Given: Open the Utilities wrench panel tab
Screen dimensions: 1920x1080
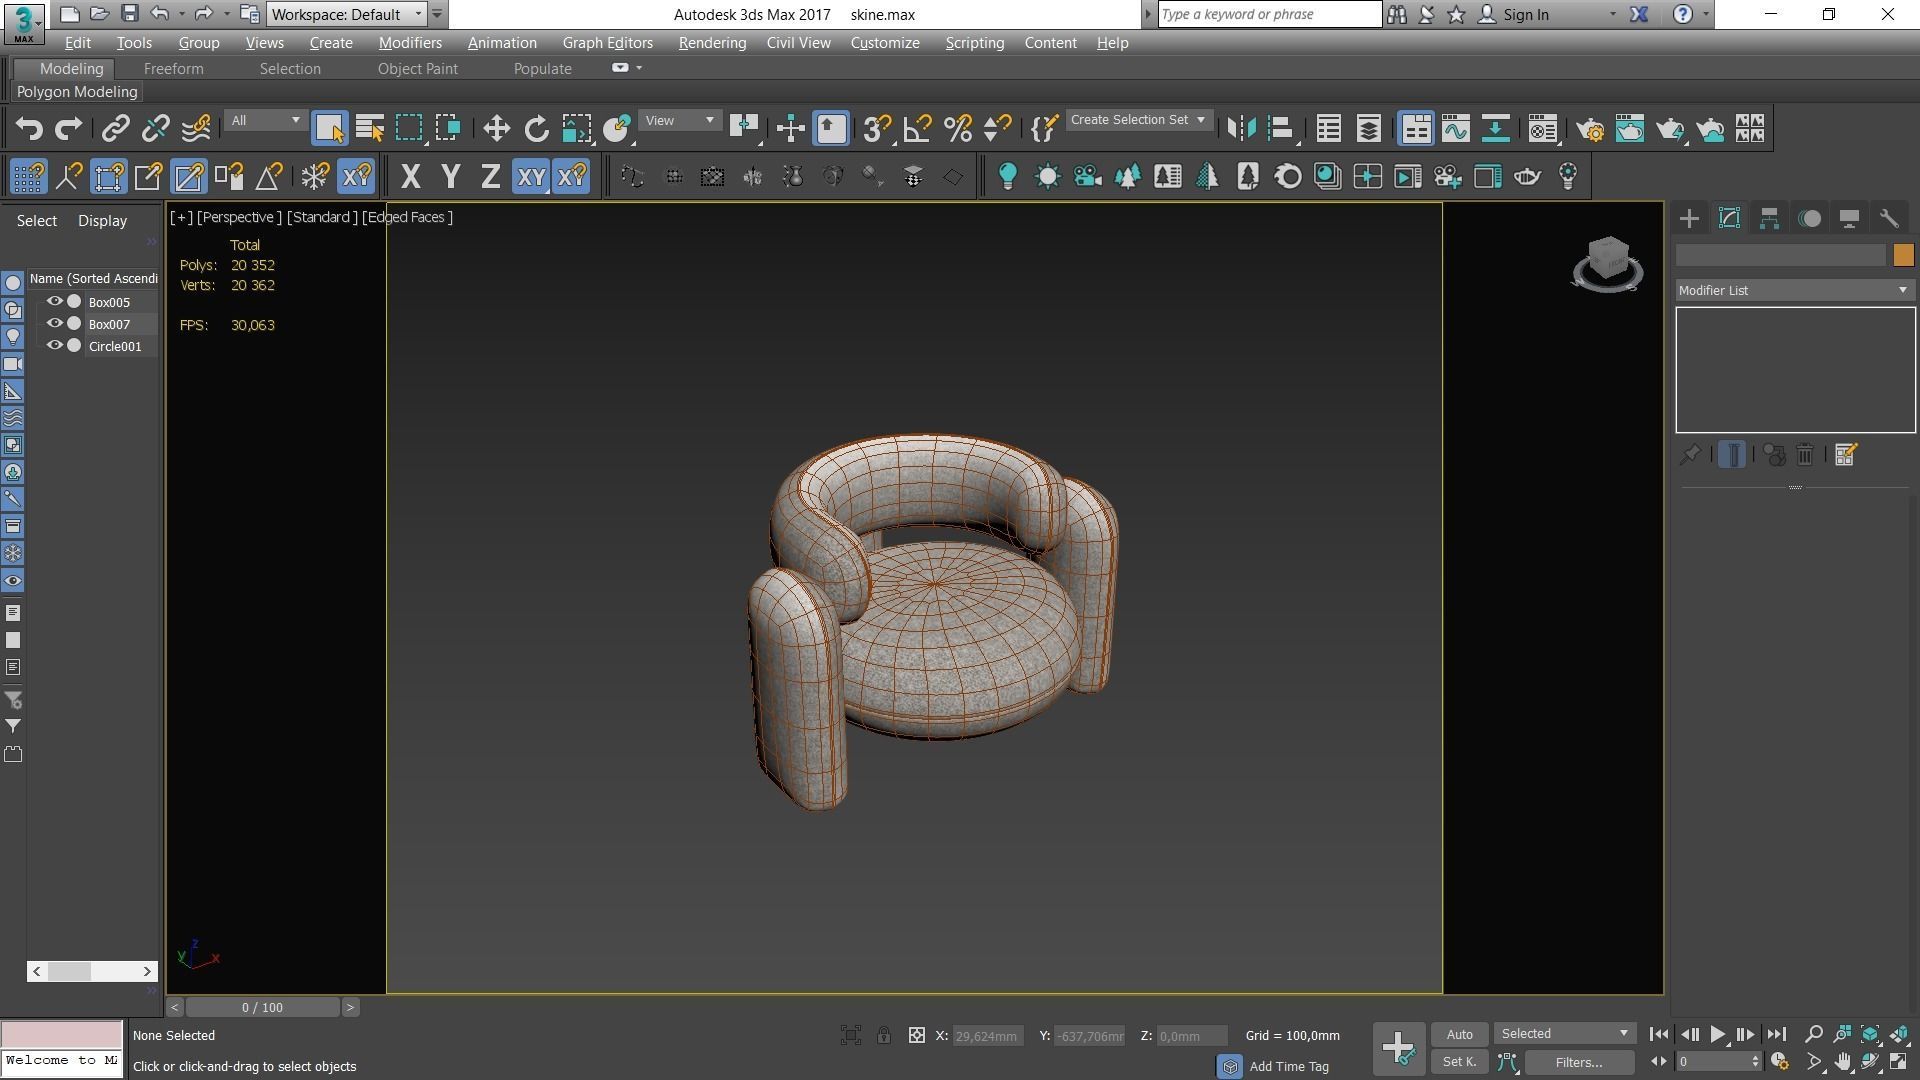Looking at the screenshot, I should pyautogui.click(x=1889, y=219).
